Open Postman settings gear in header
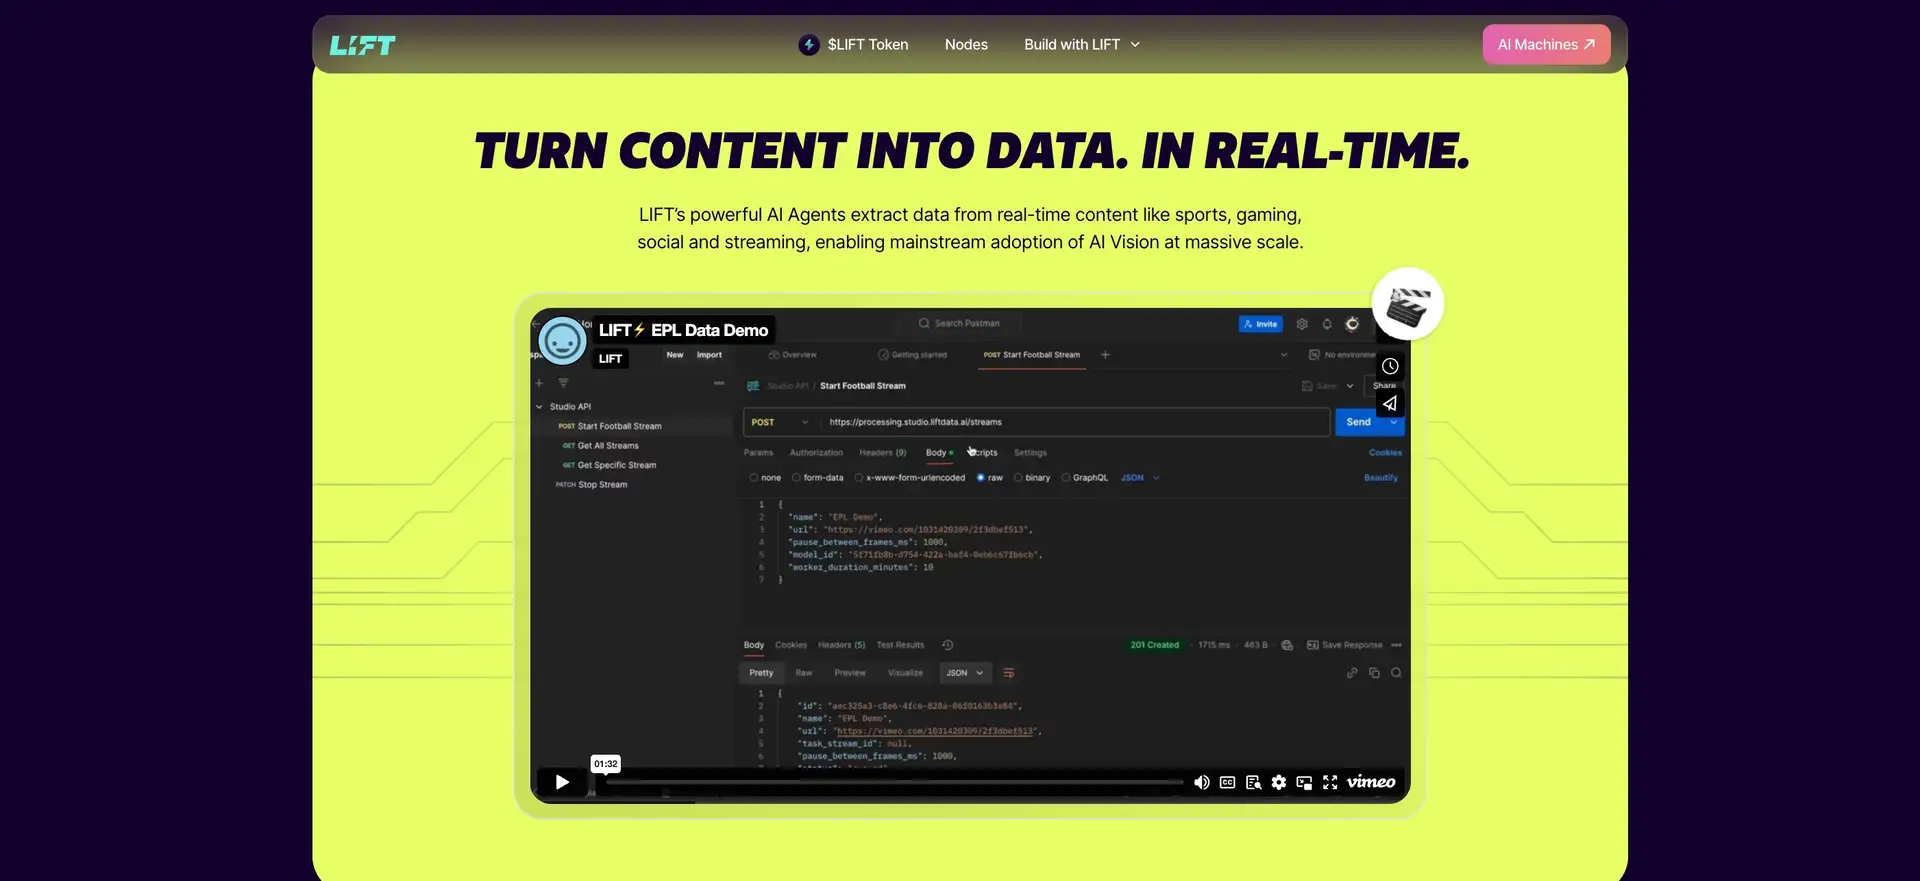This screenshot has height=881, width=1920. pos(1302,324)
